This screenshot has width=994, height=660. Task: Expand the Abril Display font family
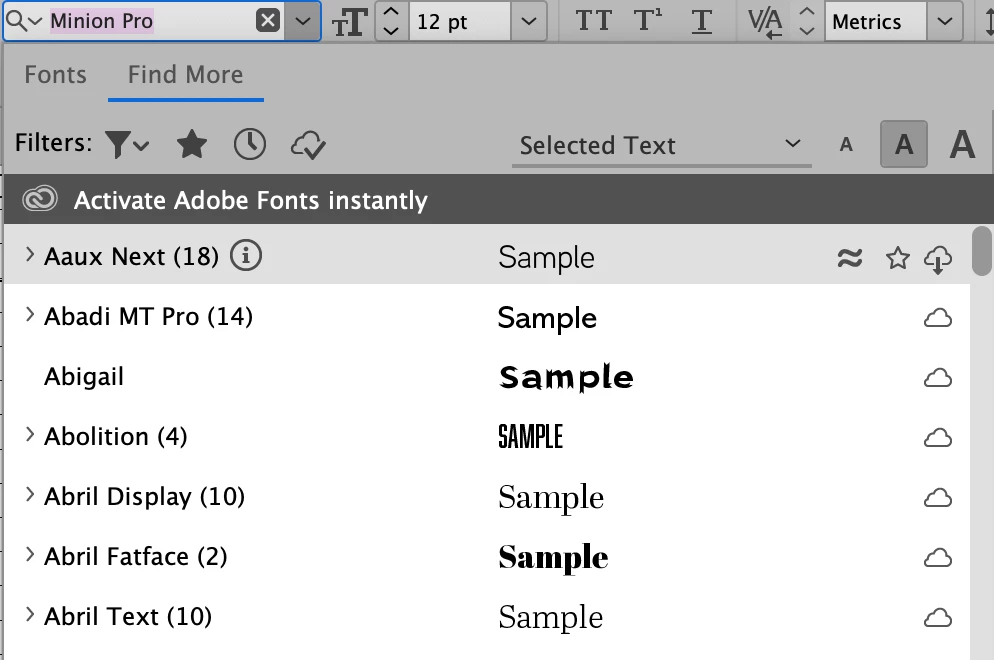point(29,495)
